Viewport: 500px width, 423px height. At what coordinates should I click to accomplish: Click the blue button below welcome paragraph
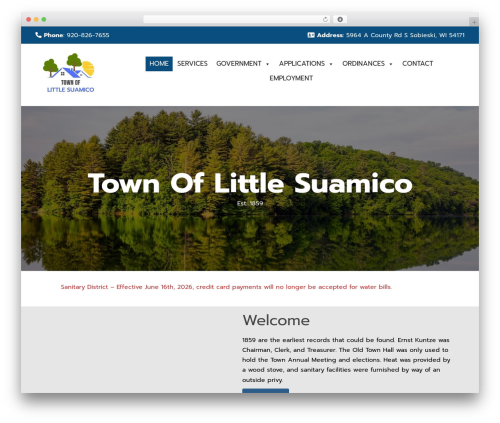click(x=265, y=391)
